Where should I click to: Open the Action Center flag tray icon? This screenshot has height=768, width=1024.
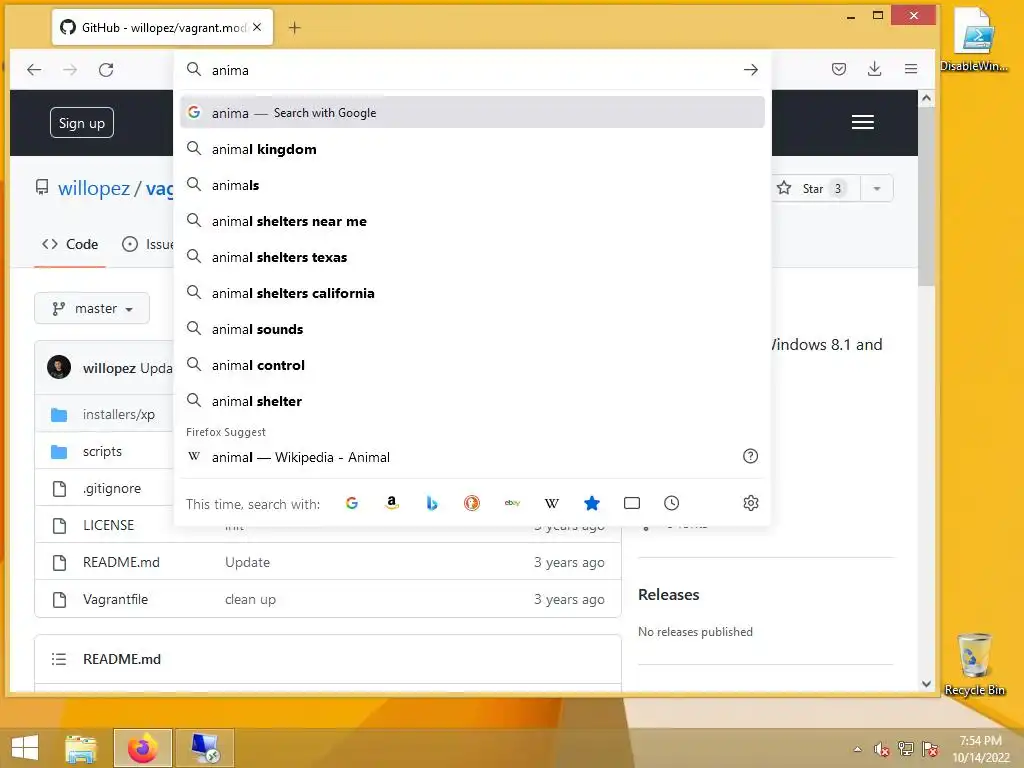[930, 749]
